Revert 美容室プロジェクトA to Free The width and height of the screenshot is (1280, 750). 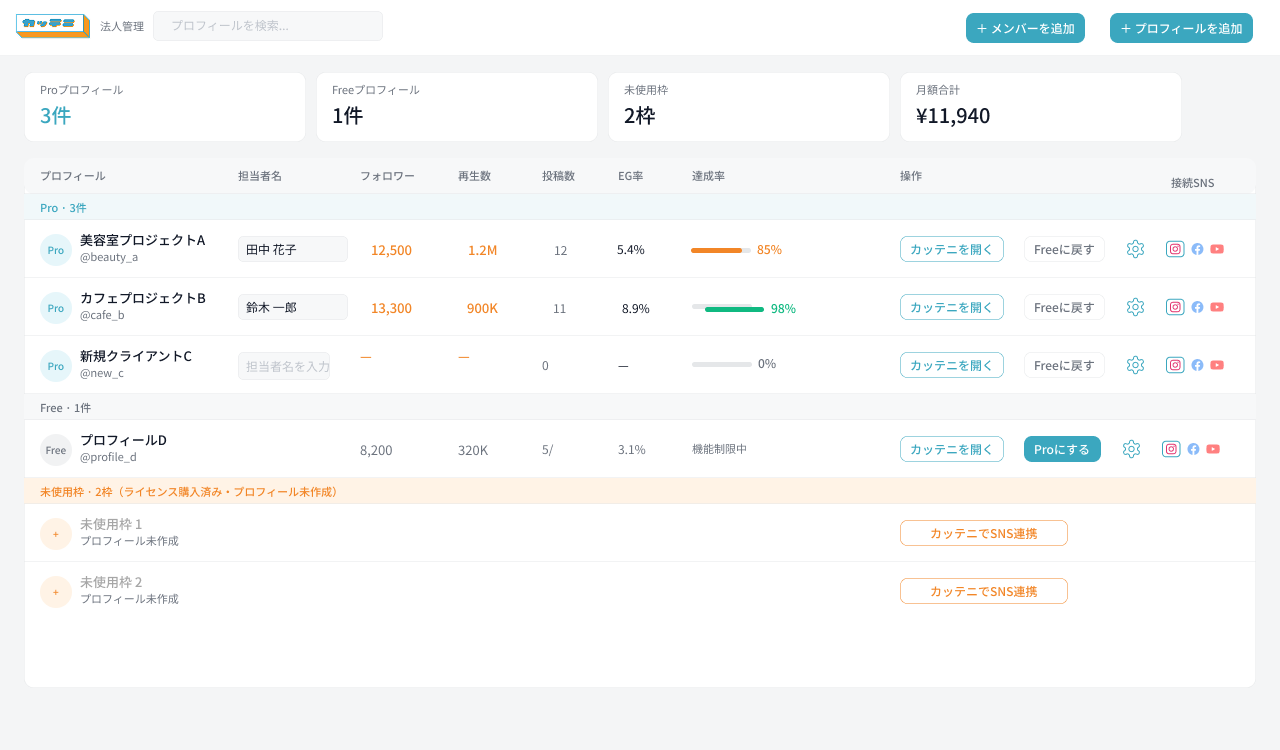pyautogui.click(x=1064, y=249)
